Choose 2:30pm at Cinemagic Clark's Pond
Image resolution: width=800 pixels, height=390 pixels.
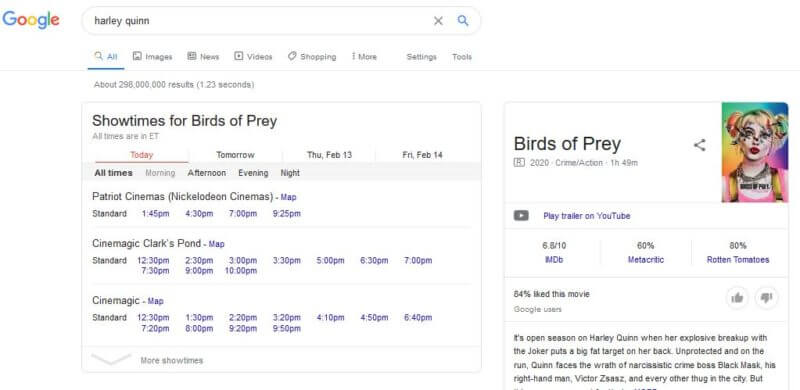pyautogui.click(x=199, y=260)
